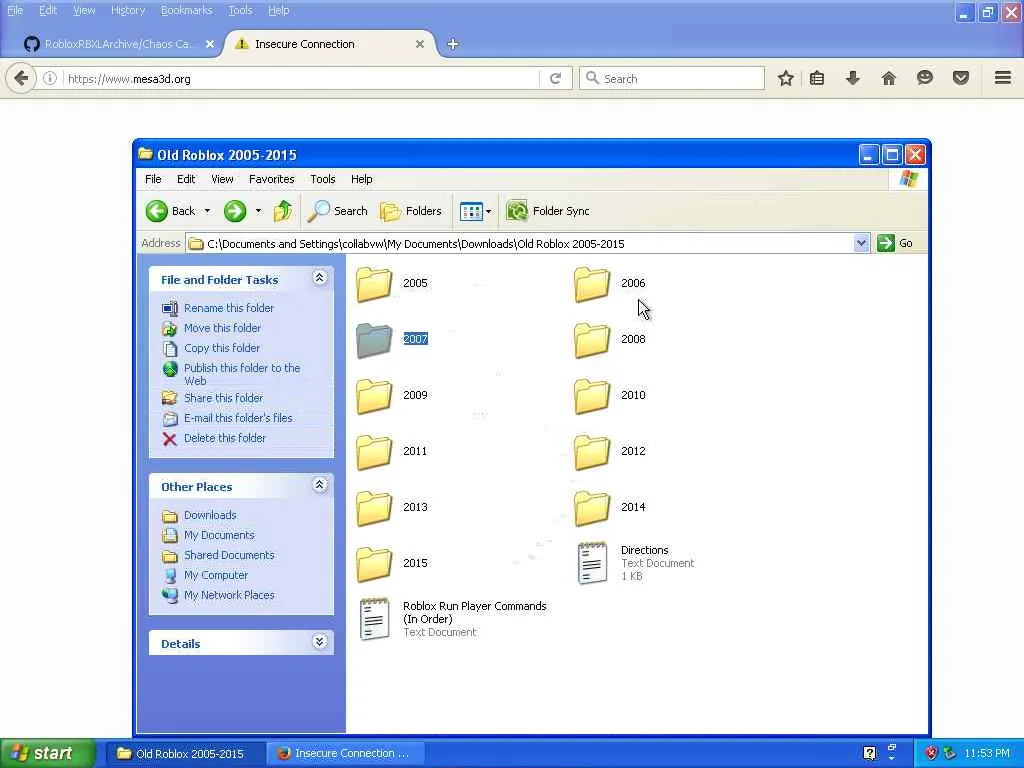Open My Network Places link
1024x768 pixels.
[229, 596]
